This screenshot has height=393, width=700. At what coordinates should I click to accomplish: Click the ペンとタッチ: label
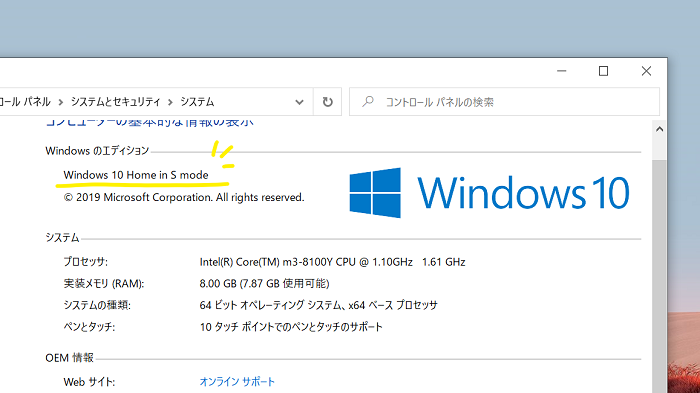(89, 327)
